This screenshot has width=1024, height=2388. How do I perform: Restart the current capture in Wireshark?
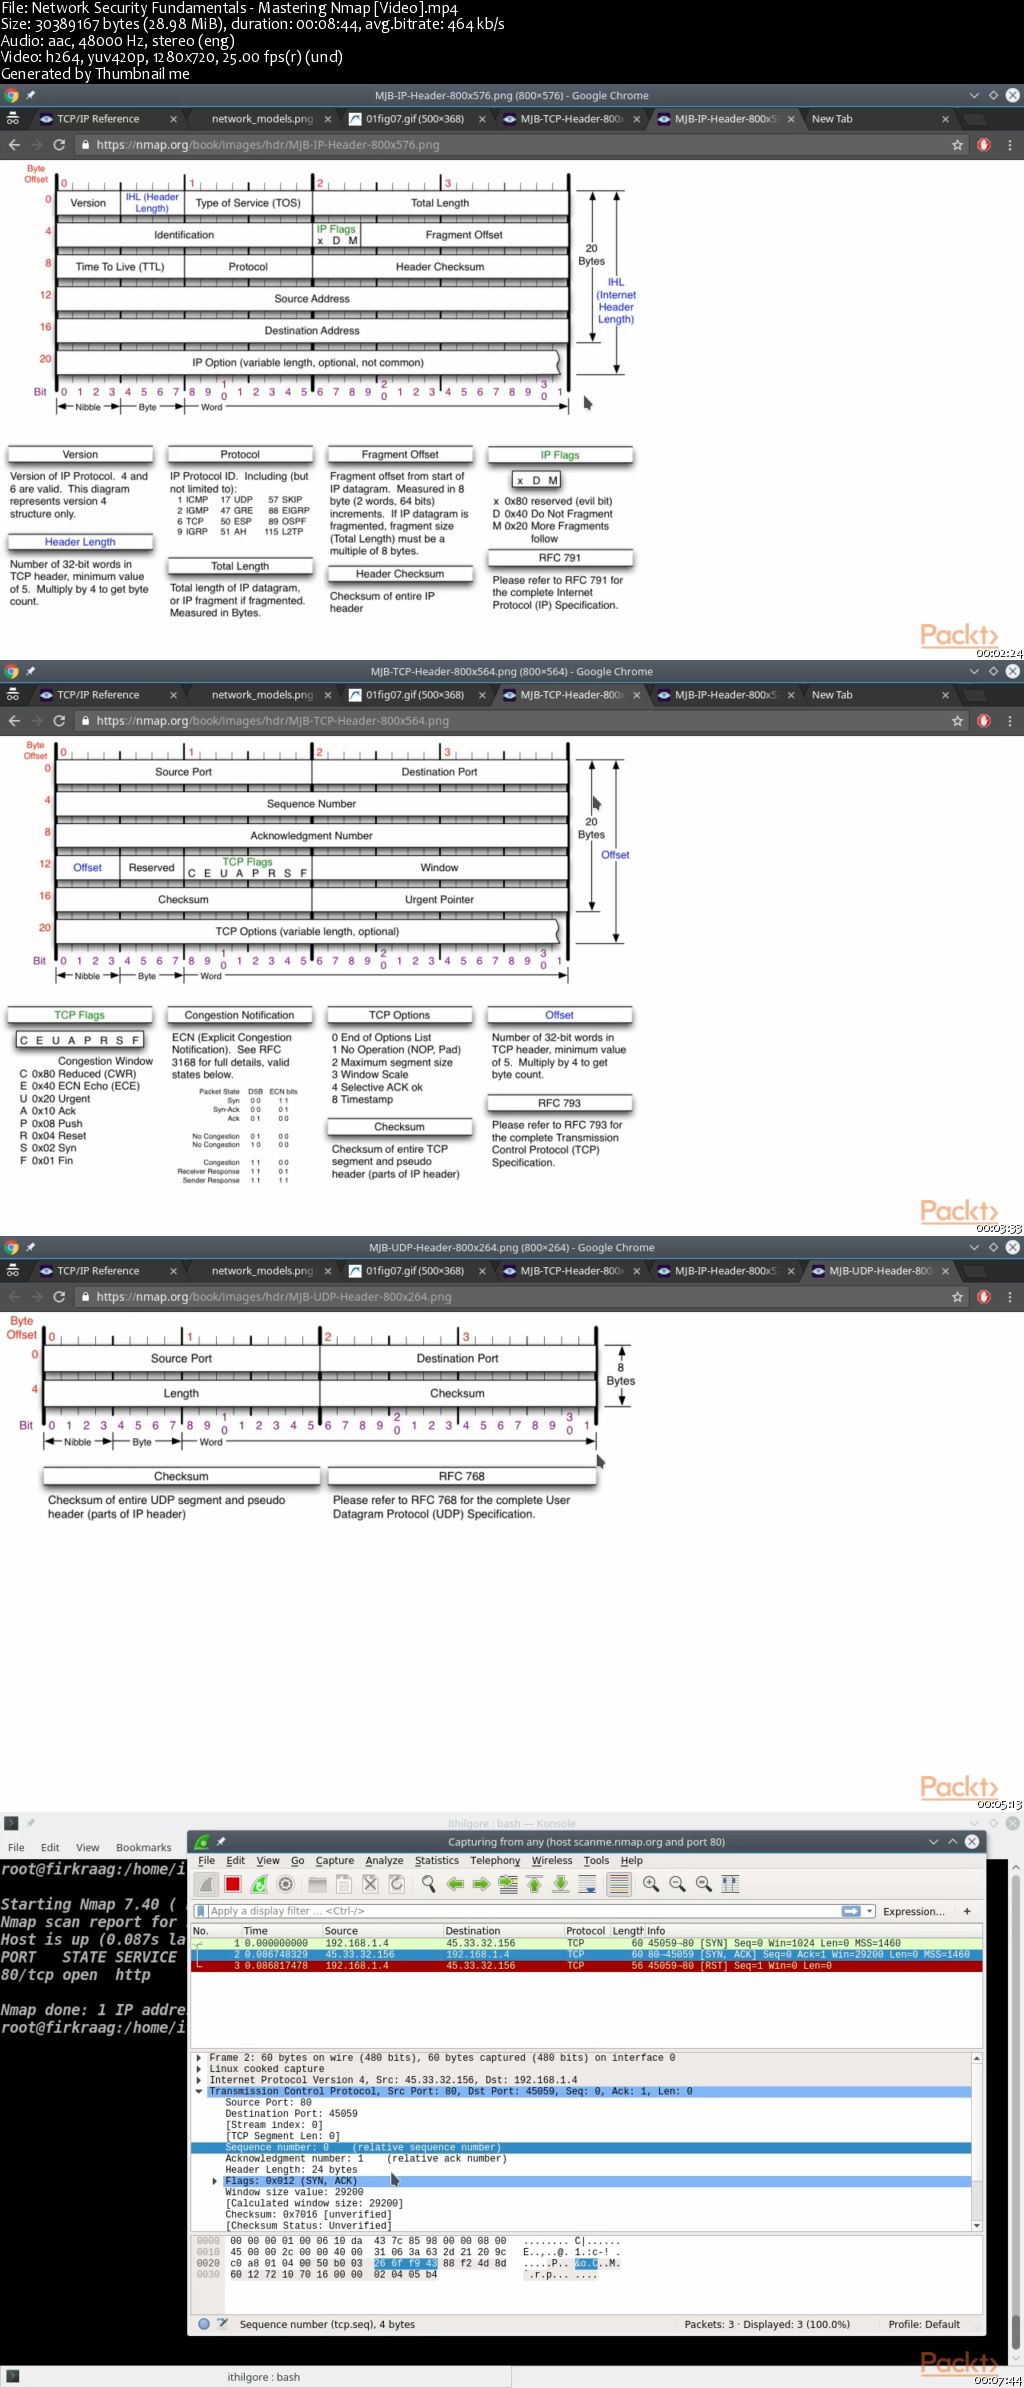[259, 1884]
